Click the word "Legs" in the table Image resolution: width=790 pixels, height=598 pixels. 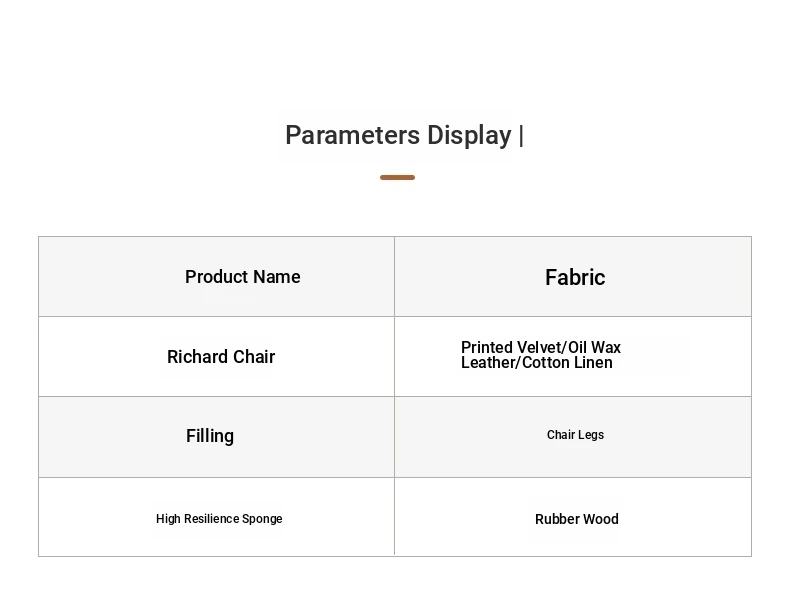590,435
